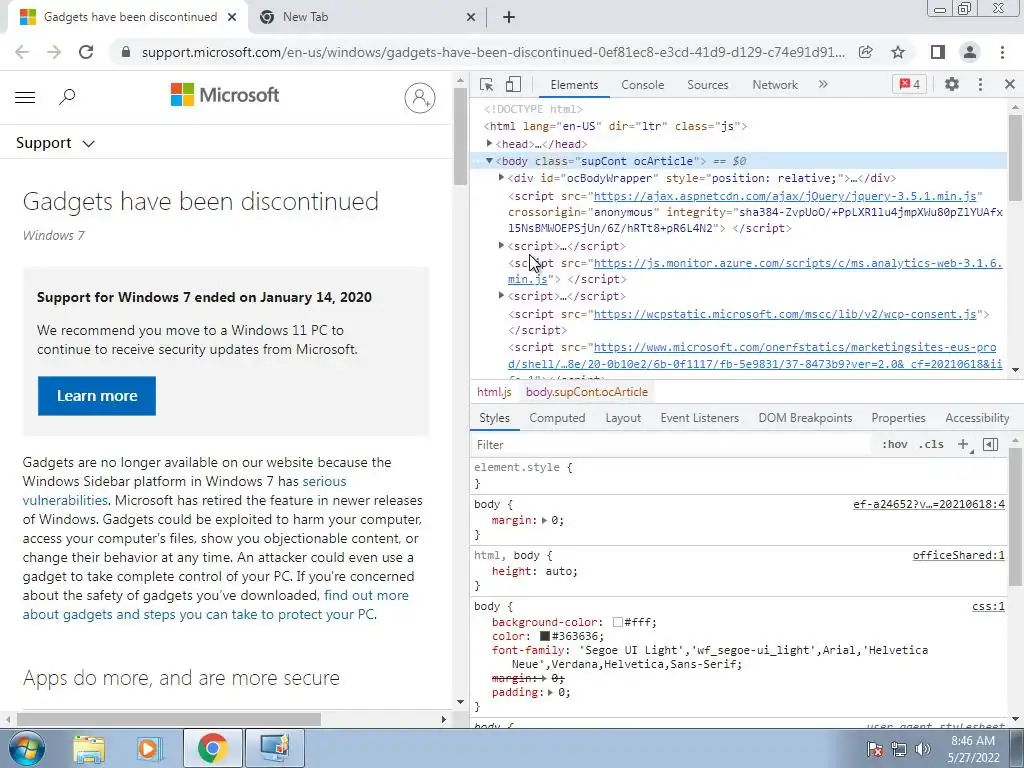Select the html.js breadcrumb item
The height and width of the screenshot is (768, 1024).
[494, 392]
